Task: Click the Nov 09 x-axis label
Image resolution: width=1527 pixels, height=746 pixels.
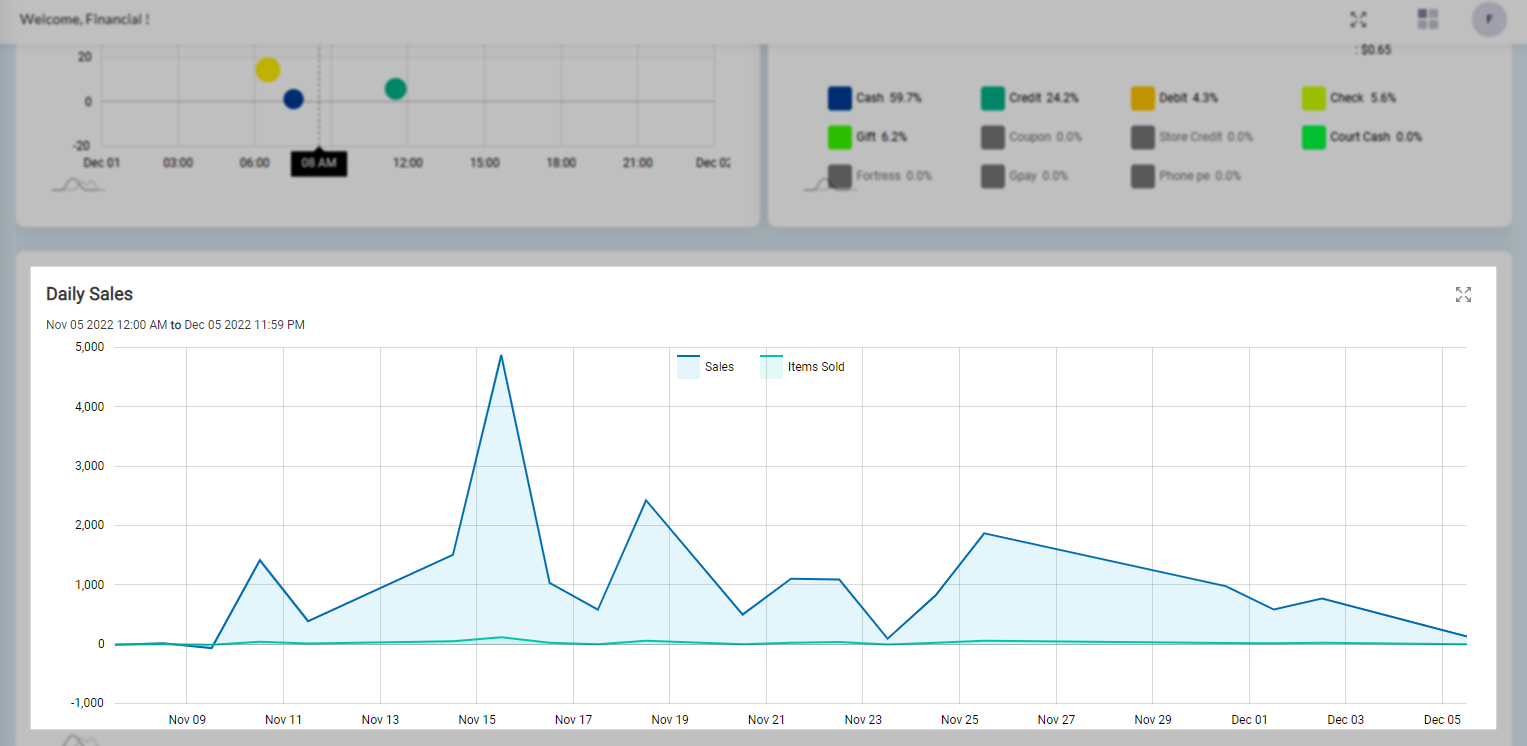Action: click(187, 720)
